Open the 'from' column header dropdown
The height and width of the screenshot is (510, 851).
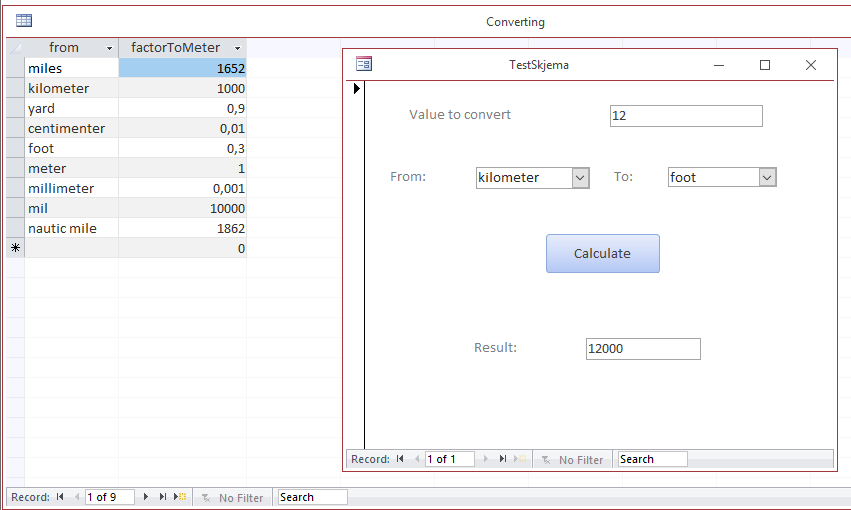click(x=110, y=48)
